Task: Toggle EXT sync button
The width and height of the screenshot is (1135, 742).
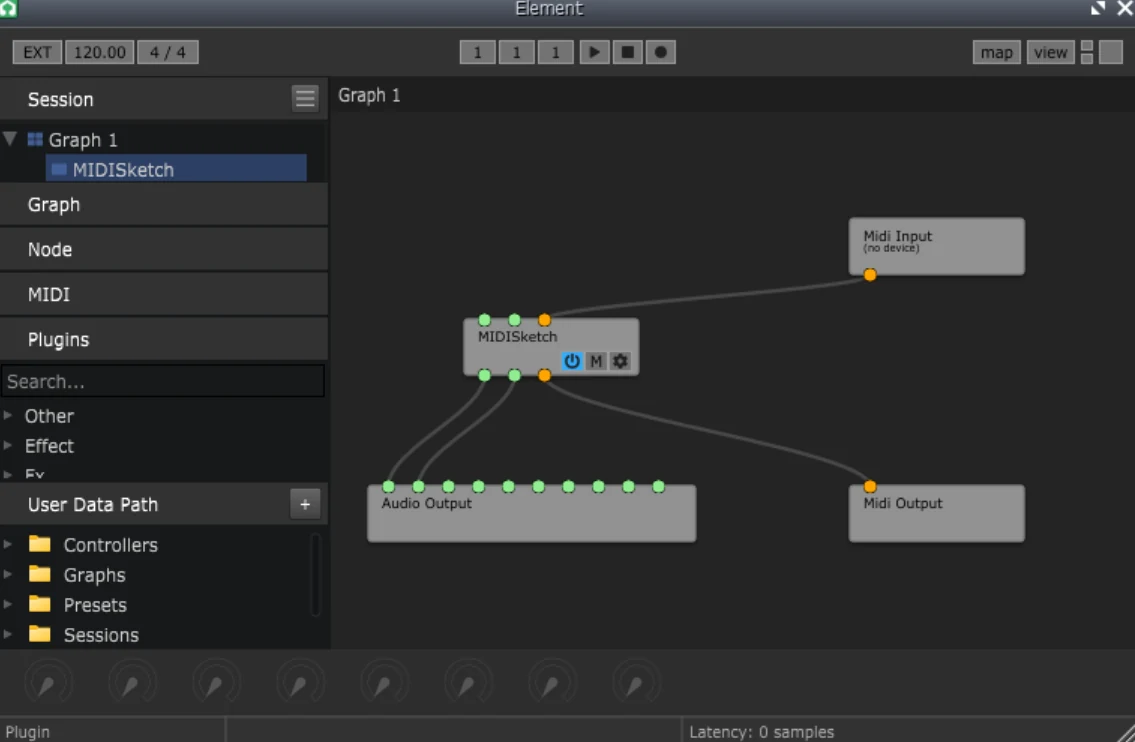Action: click(37, 52)
